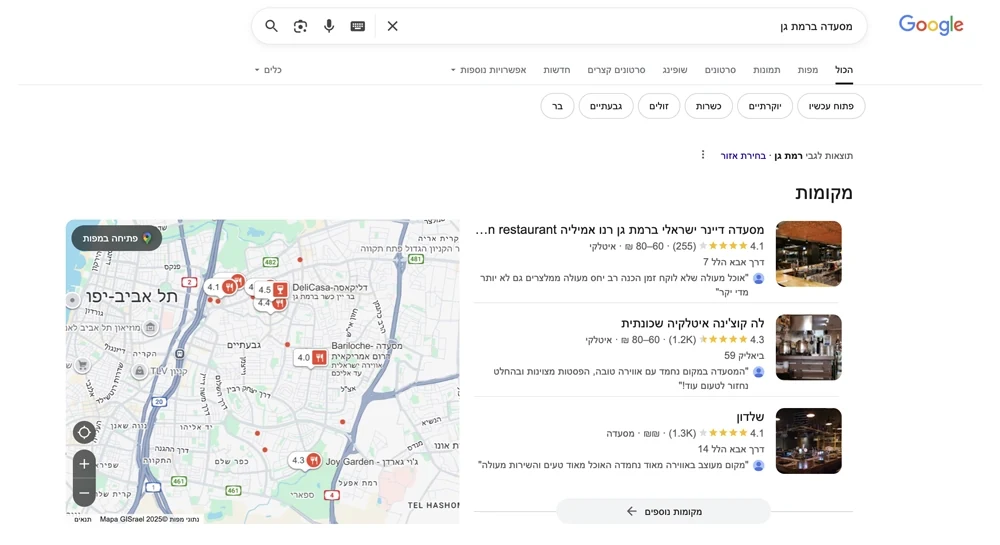Apply the כשרות filter chip

pos(709,106)
